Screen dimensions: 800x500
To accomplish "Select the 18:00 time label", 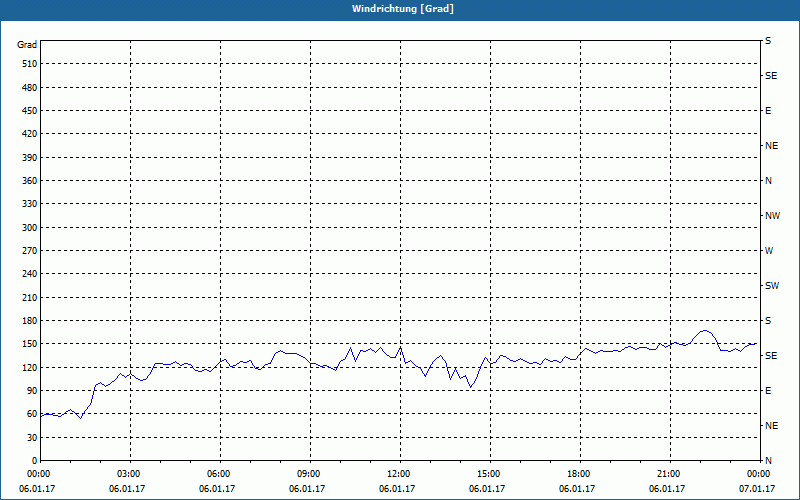I will point(580,474).
